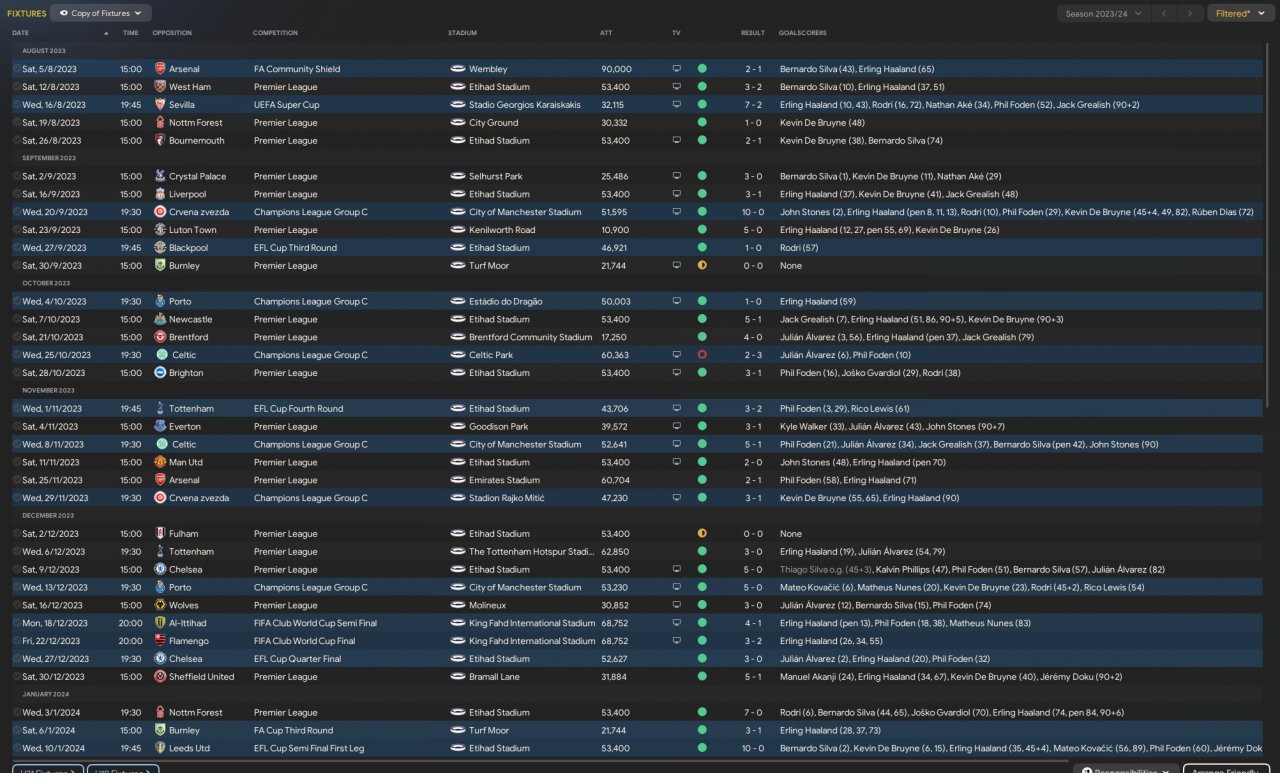This screenshot has width=1280, height=773.
Task: Click the Crystal Palace club crest
Action: [160, 176]
